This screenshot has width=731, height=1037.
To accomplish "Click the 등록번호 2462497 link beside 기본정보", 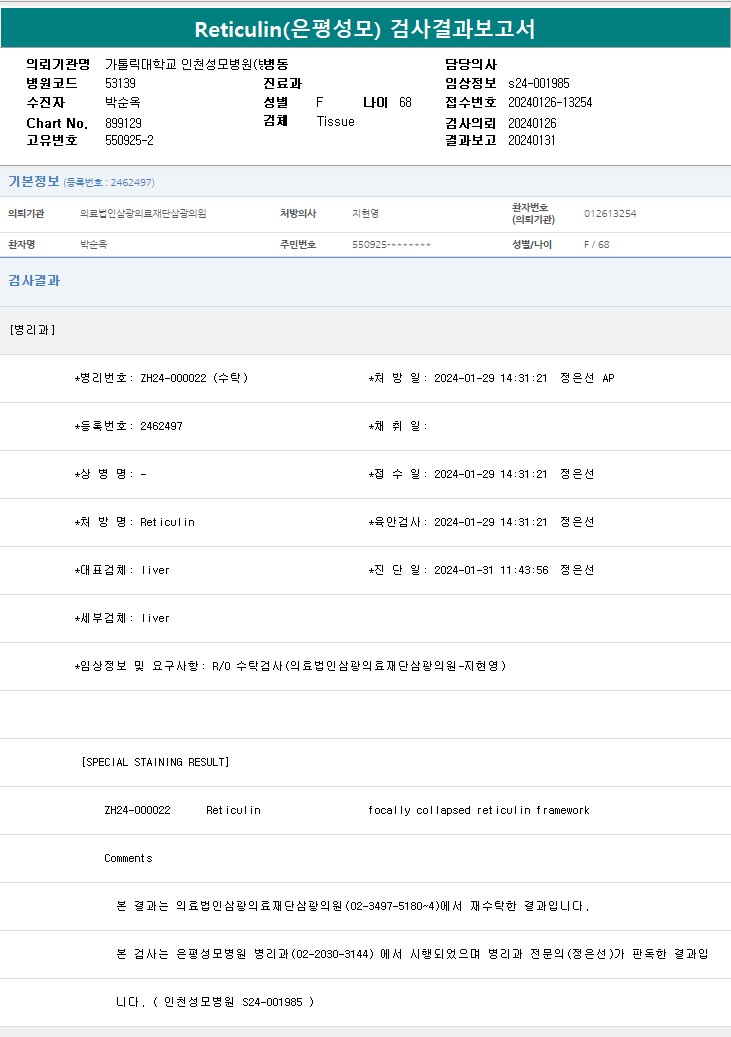I will (x=109, y=183).
